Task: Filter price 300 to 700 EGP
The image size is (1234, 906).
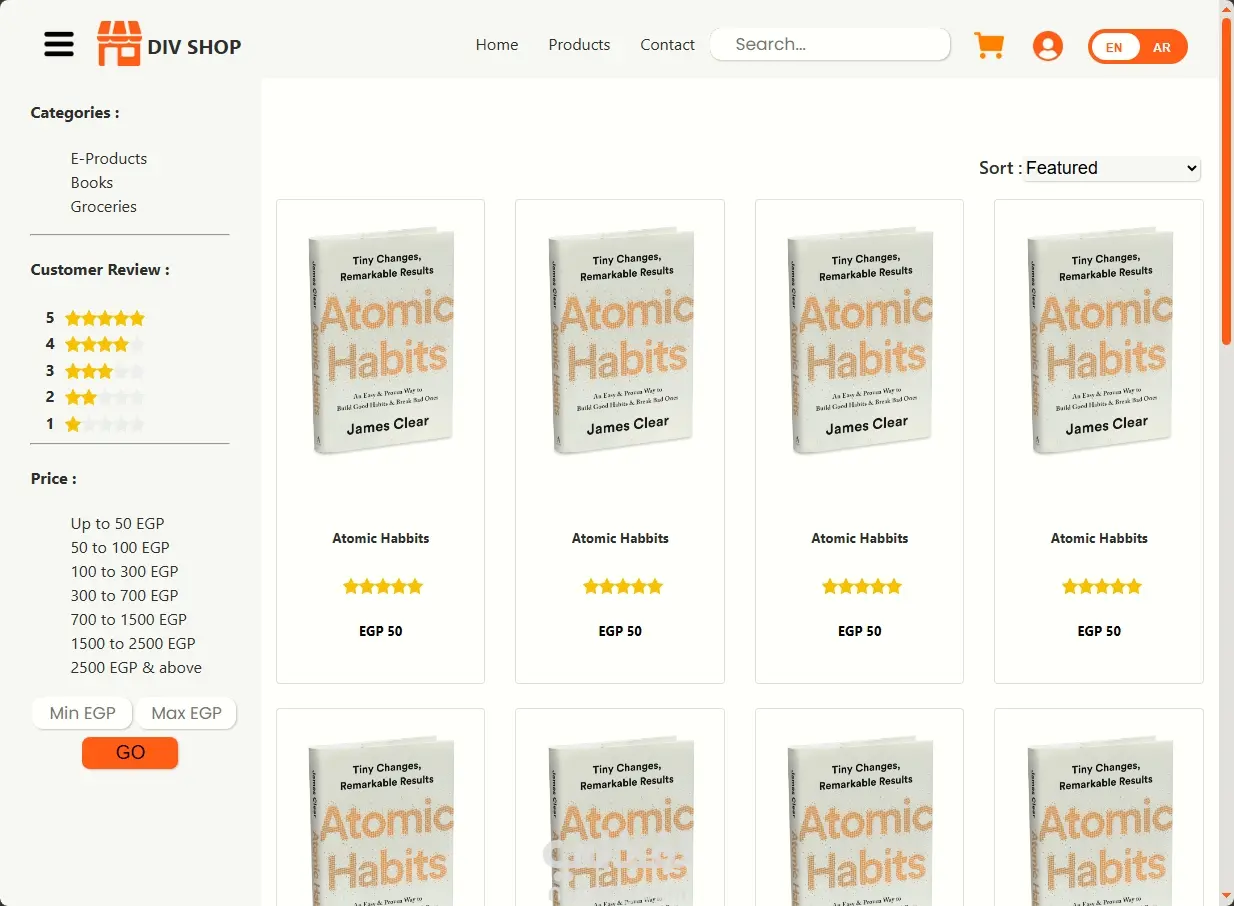Action: [124, 595]
